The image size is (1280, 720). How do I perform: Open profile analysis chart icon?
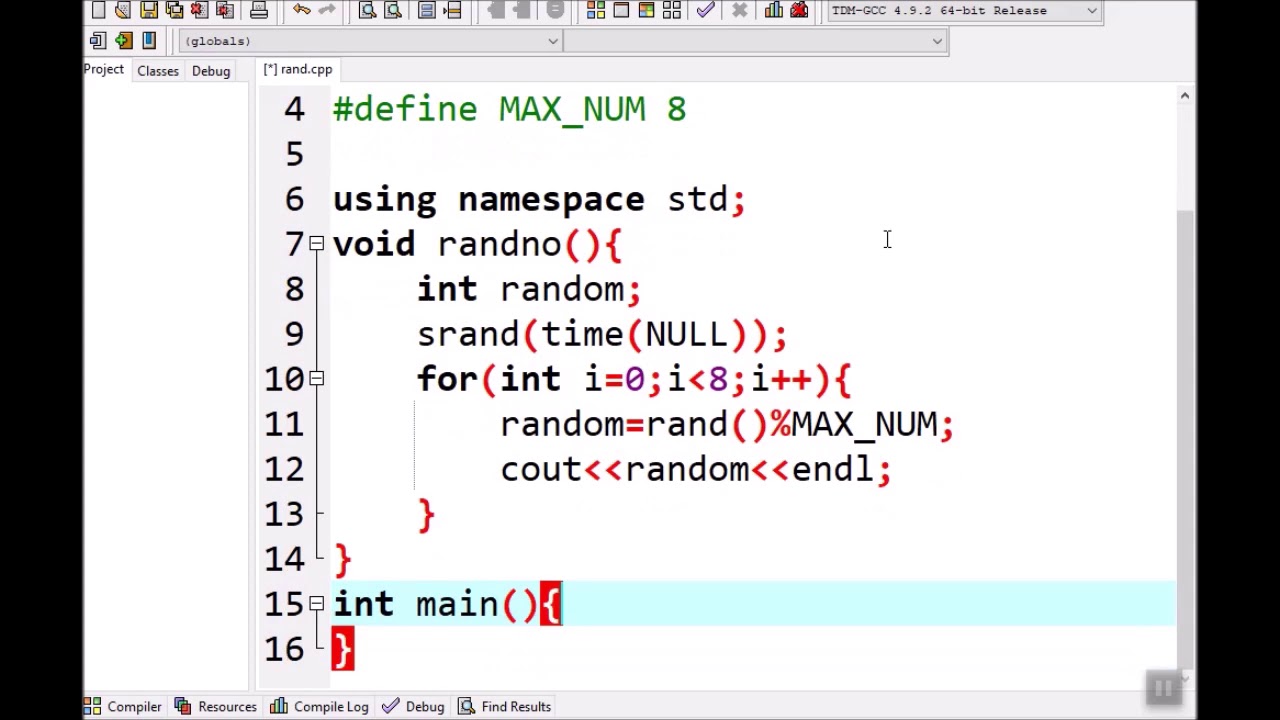click(774, 10)
